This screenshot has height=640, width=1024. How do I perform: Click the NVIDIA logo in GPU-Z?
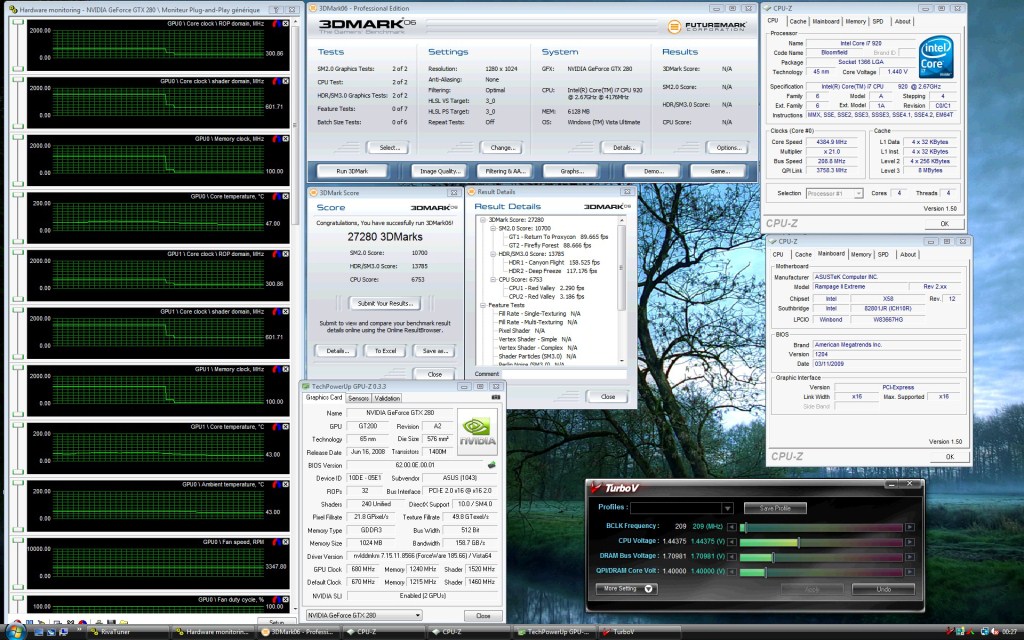[x=477, y=432]
